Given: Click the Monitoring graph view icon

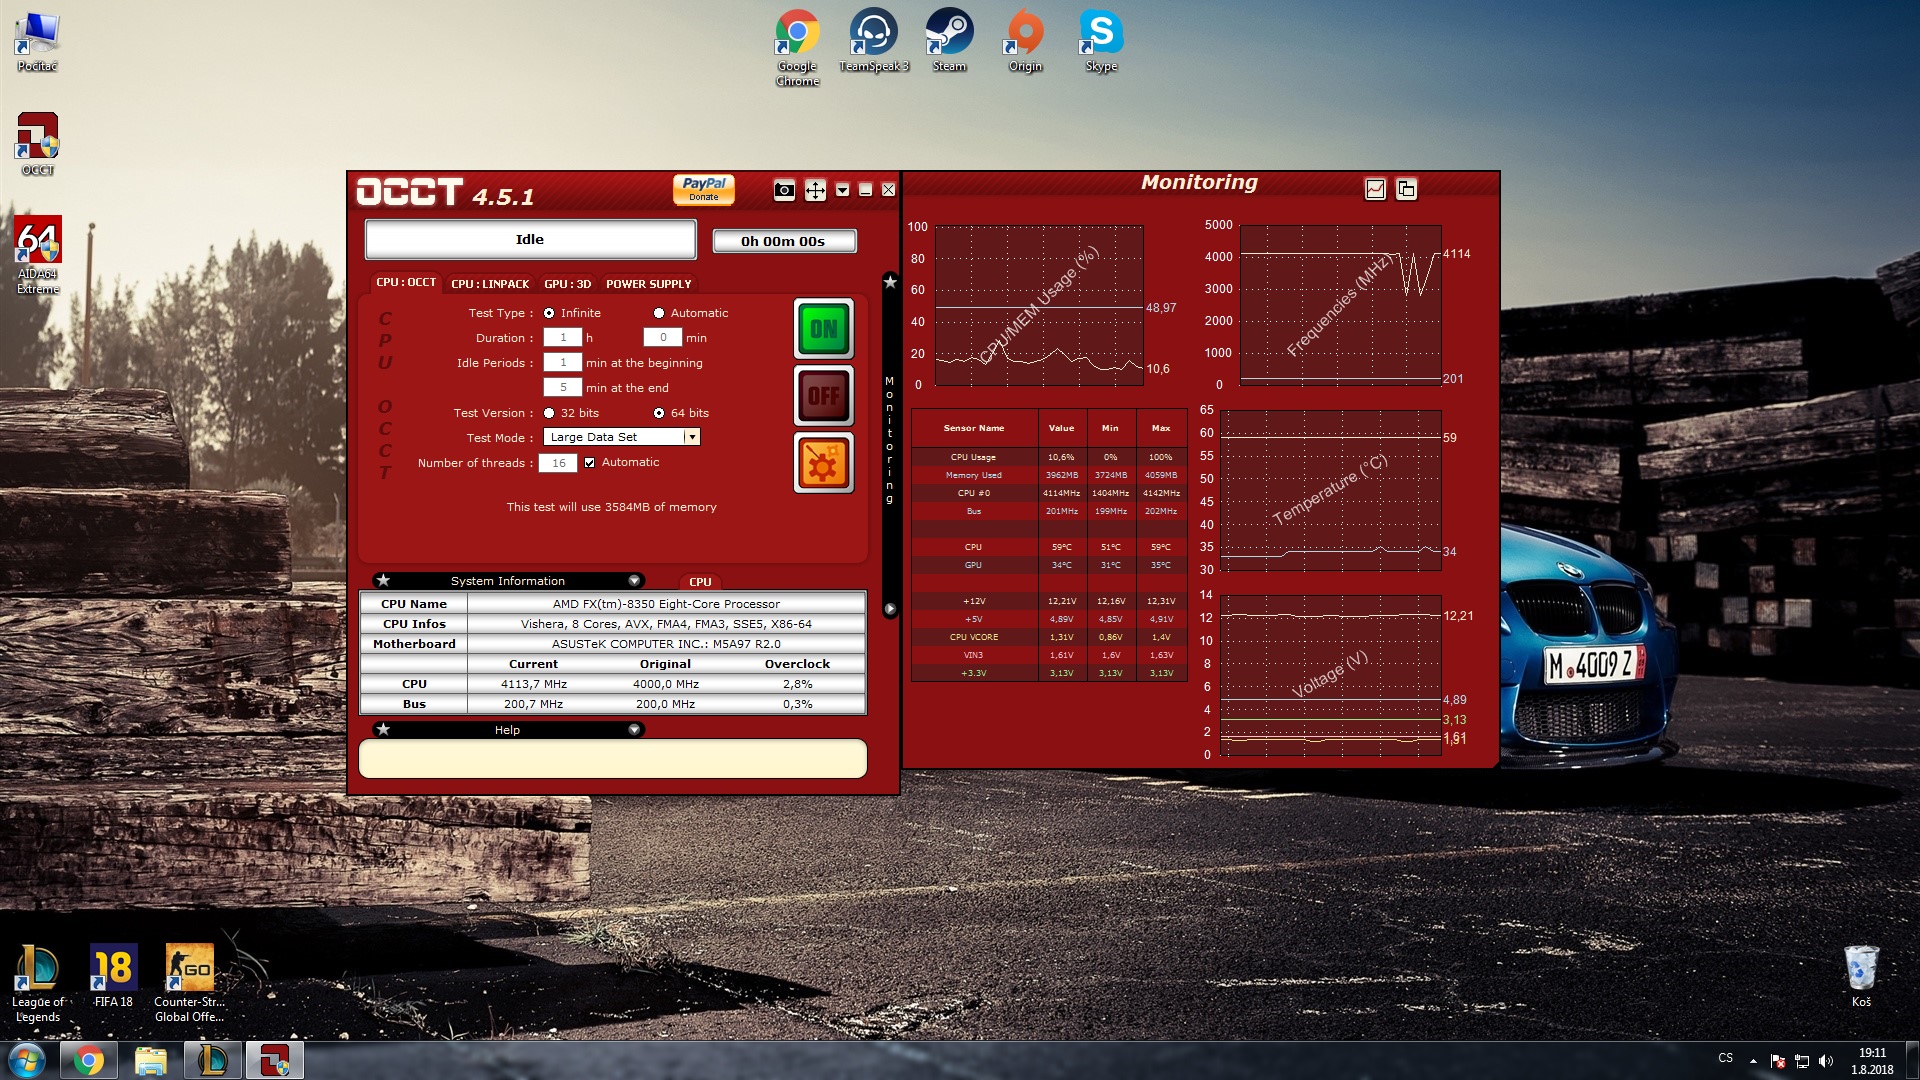Looking at the screenshot, I should (1375, 189).
